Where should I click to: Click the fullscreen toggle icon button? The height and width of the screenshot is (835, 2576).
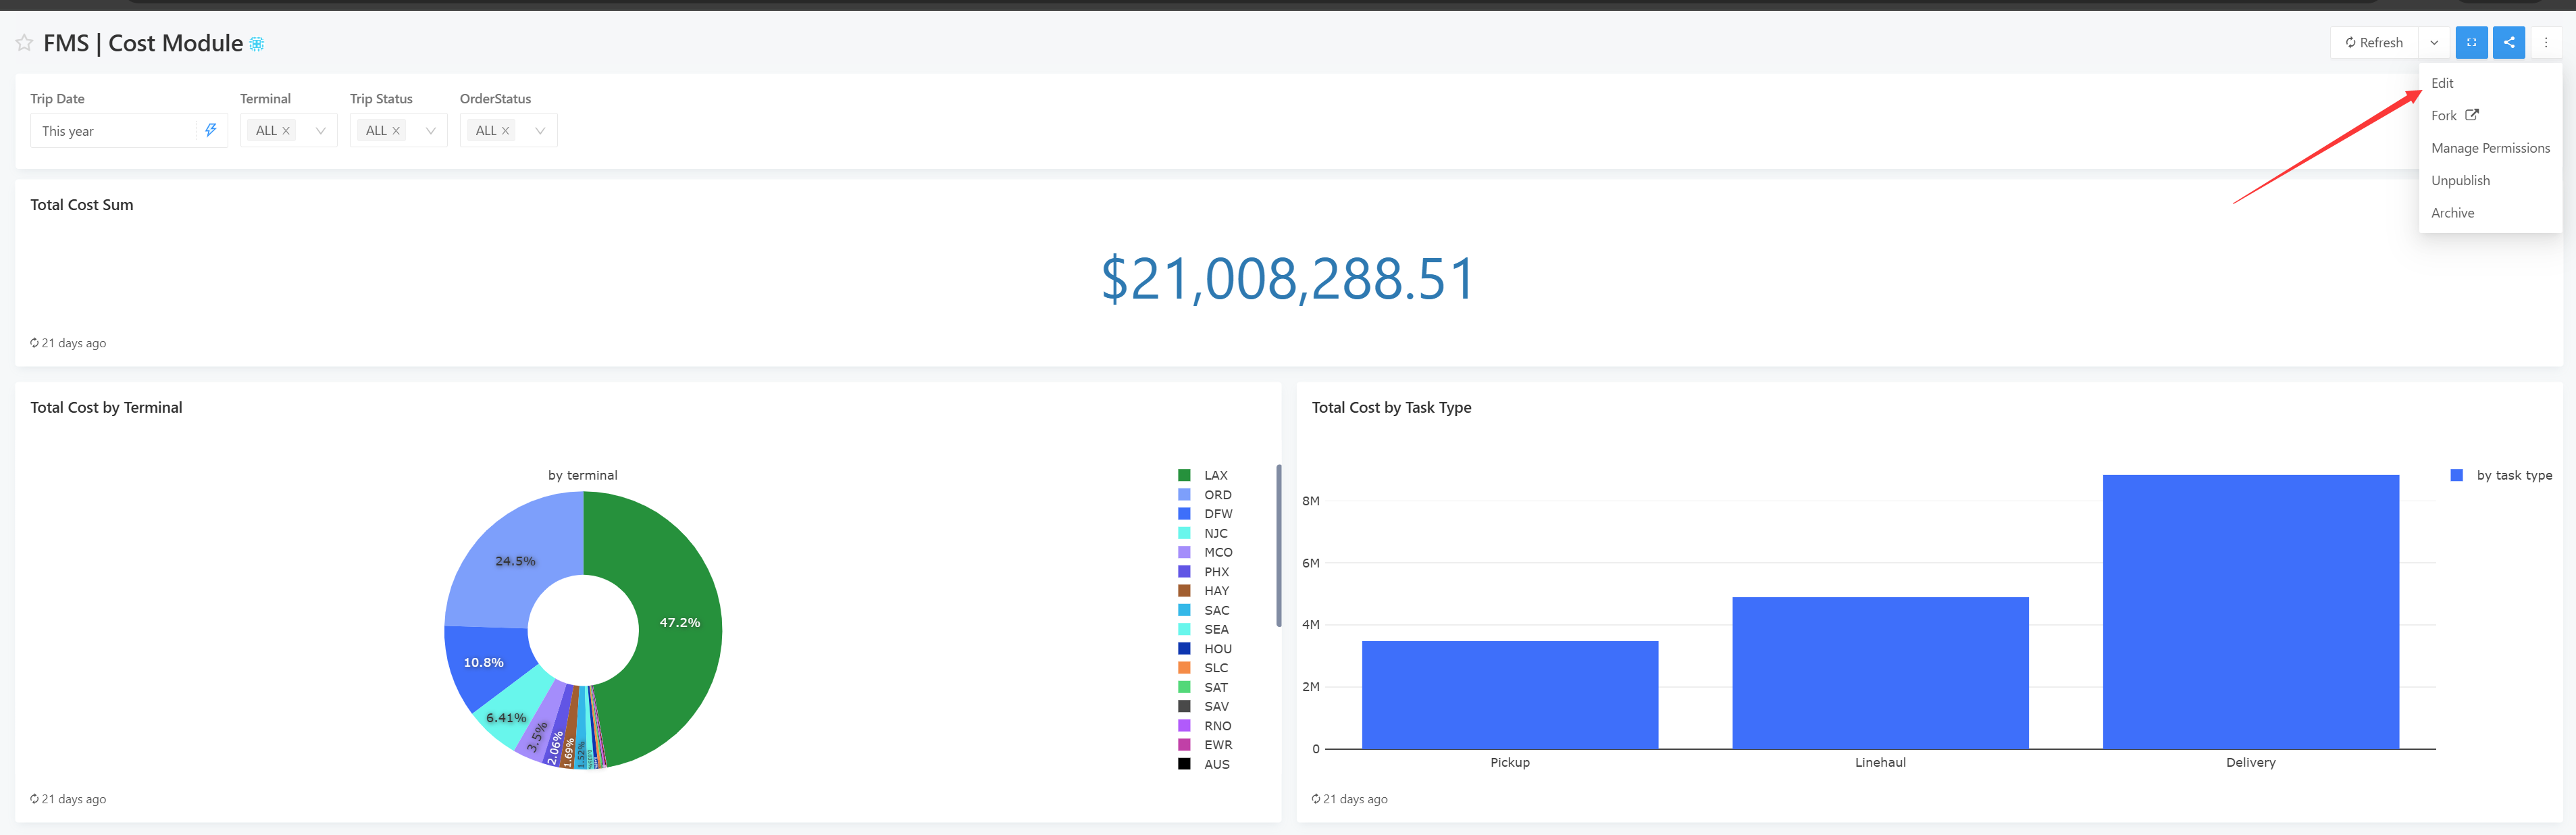[2471, 42]
